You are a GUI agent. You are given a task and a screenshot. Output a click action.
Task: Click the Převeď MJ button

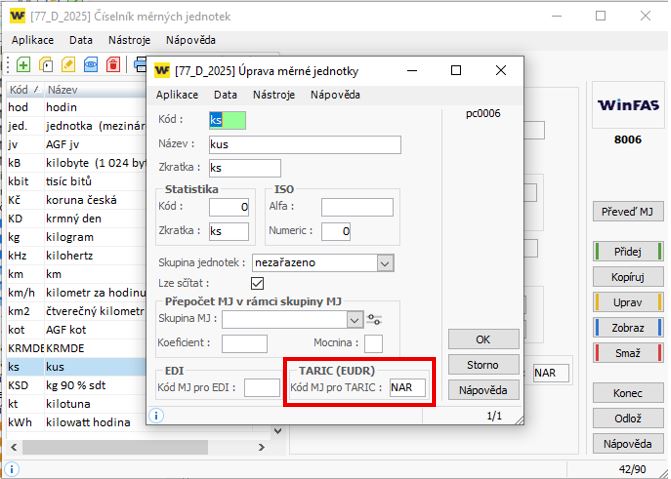(x=629, y=212)
